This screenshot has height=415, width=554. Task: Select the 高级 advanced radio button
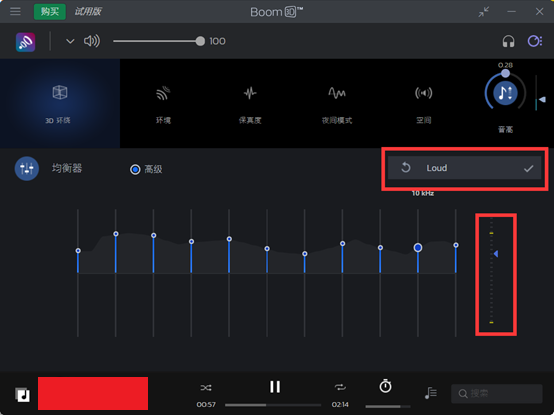[135, 170]
